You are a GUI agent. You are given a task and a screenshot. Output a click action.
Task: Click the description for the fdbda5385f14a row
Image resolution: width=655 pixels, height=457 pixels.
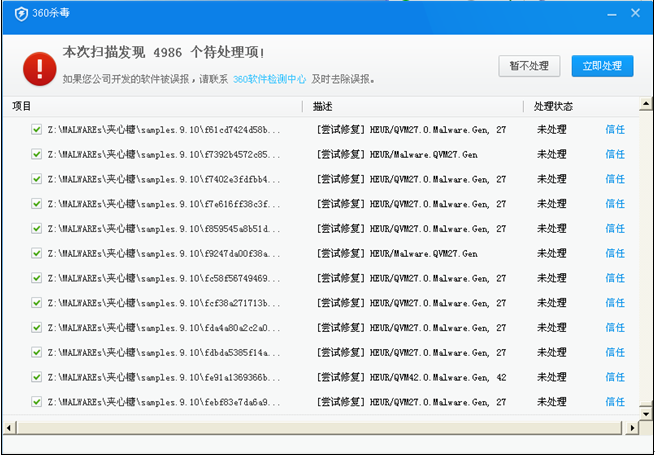pyautogui.click(x=411, y=353)
